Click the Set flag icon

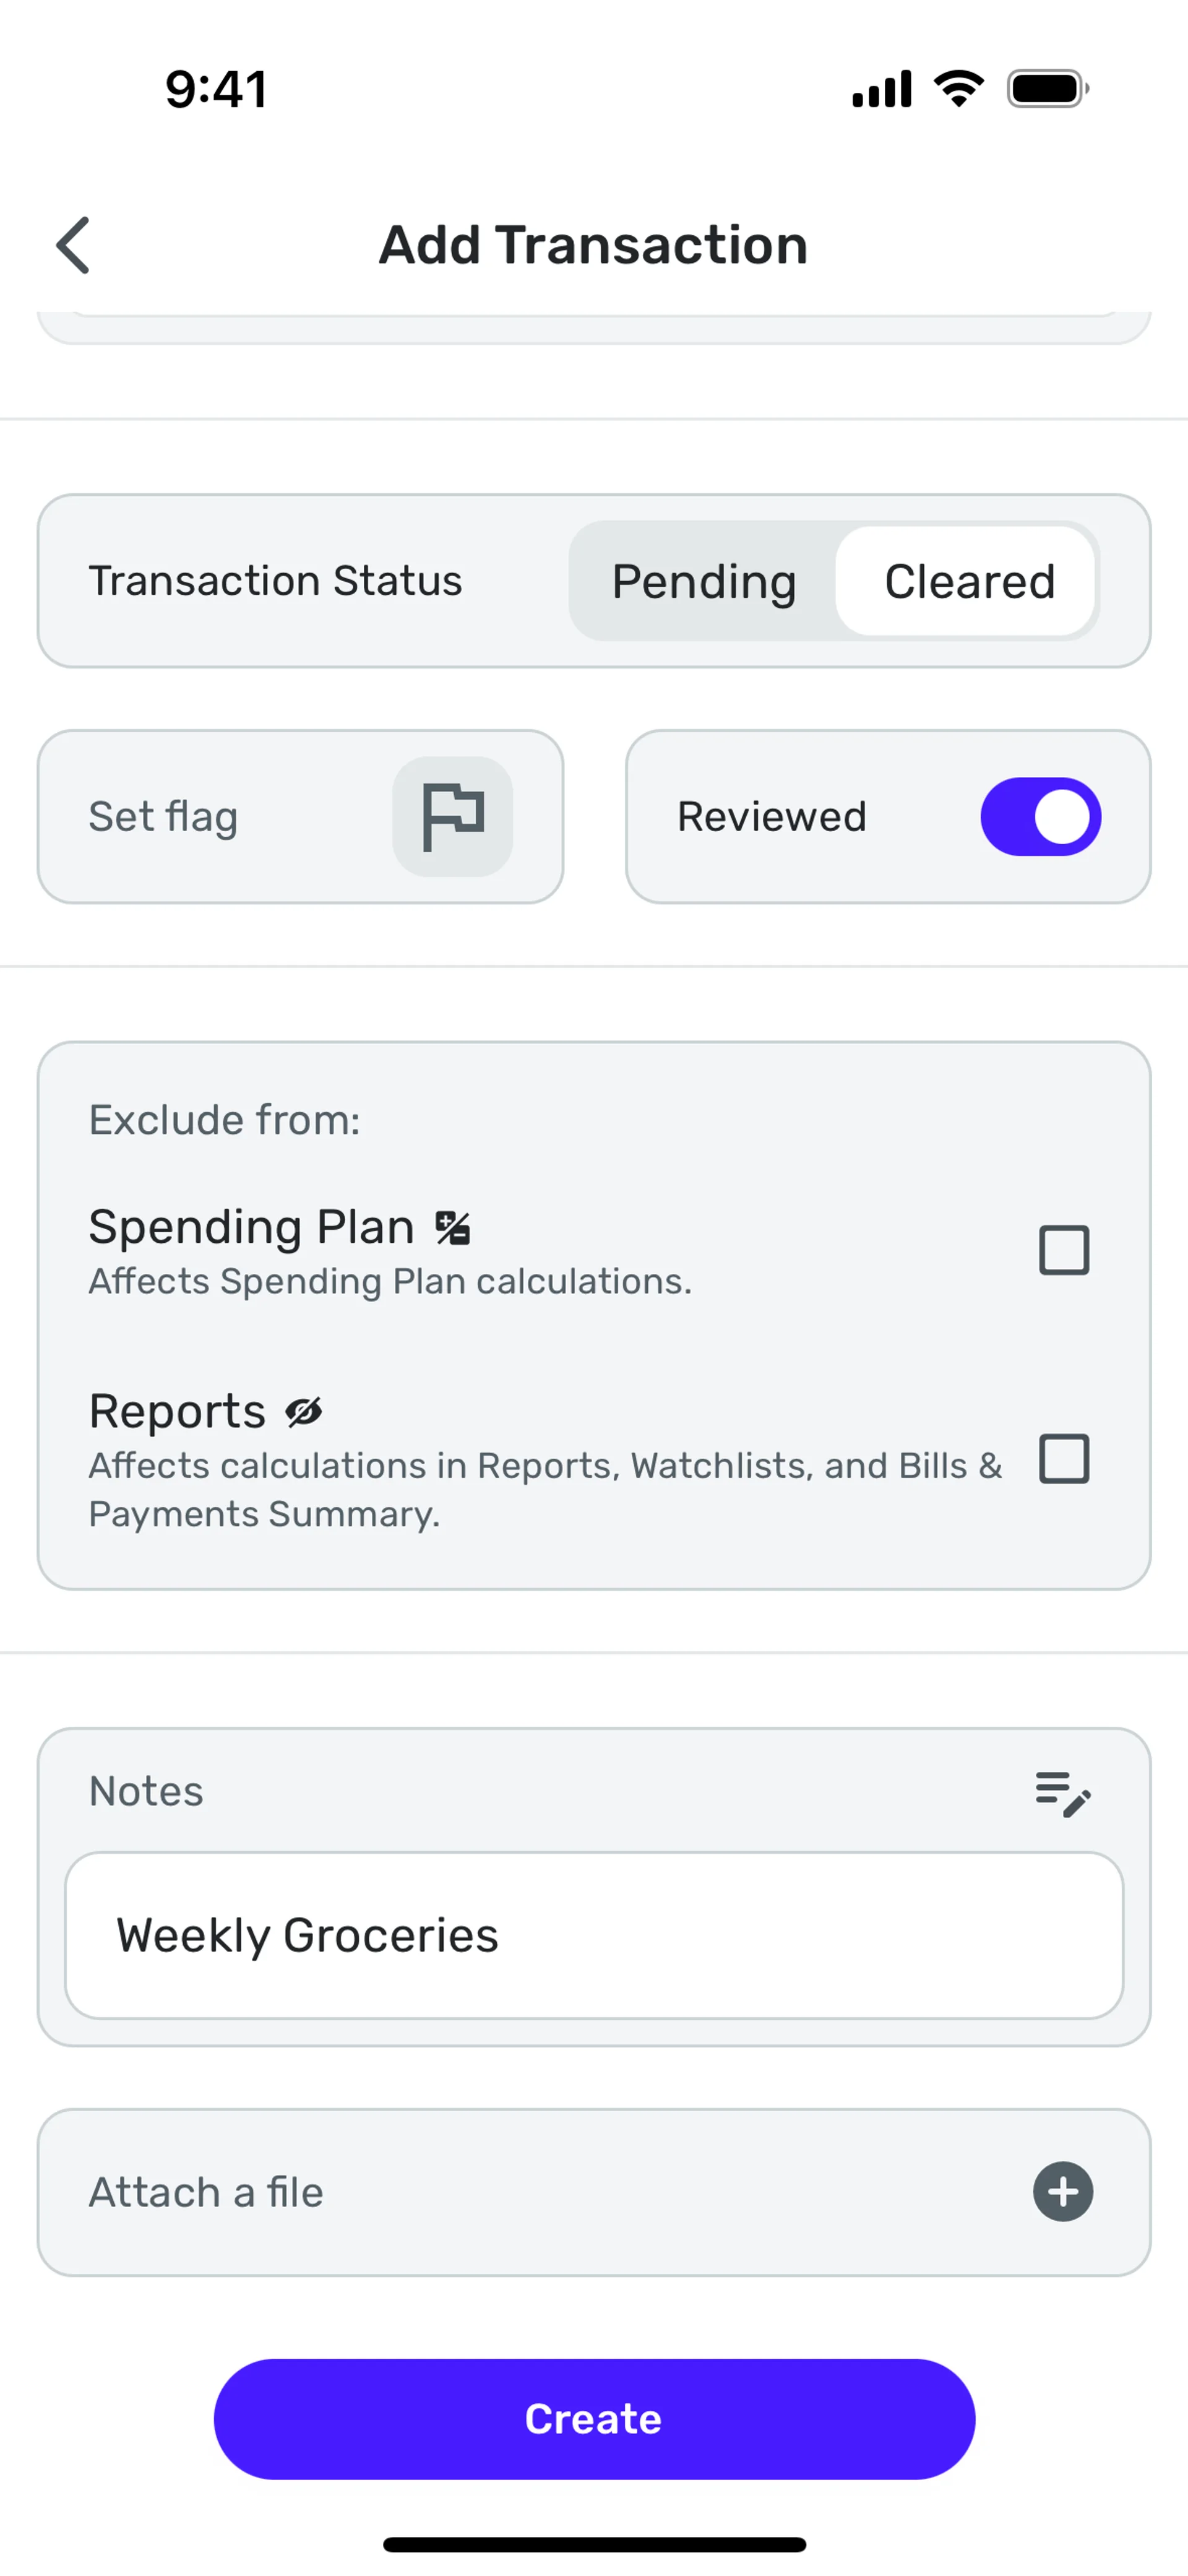pyautogui.click(x=452, y=817)
